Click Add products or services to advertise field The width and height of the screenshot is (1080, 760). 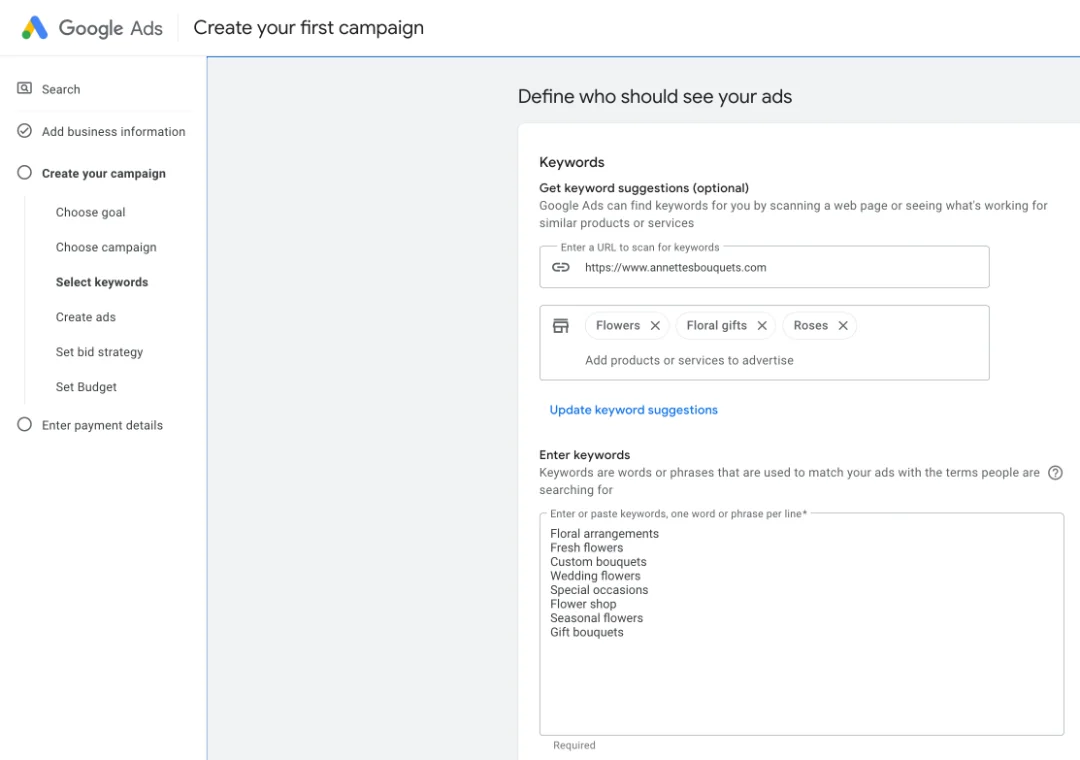coord(689,360)
